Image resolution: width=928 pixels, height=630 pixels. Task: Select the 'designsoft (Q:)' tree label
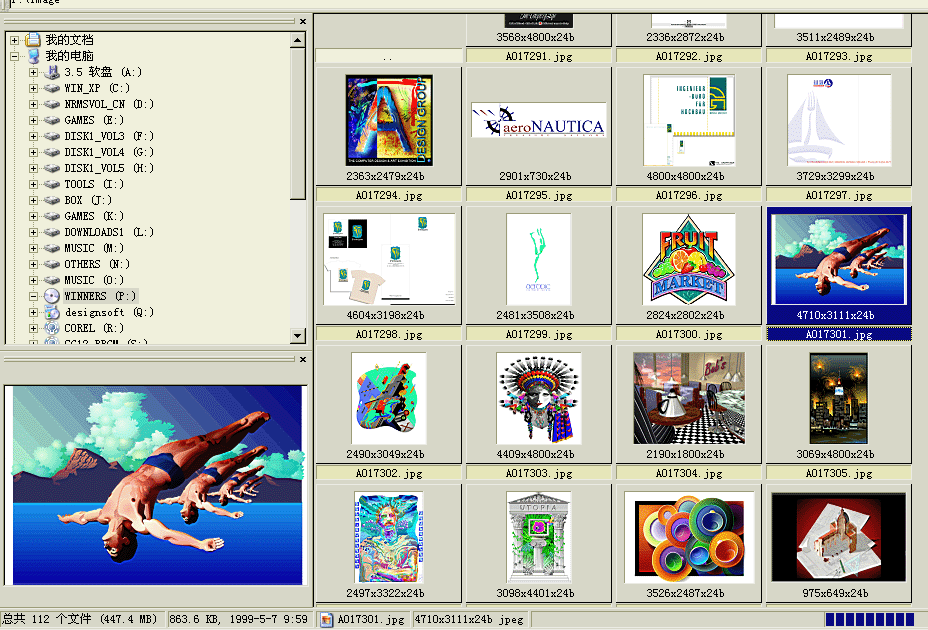click(x=109, y=312)
